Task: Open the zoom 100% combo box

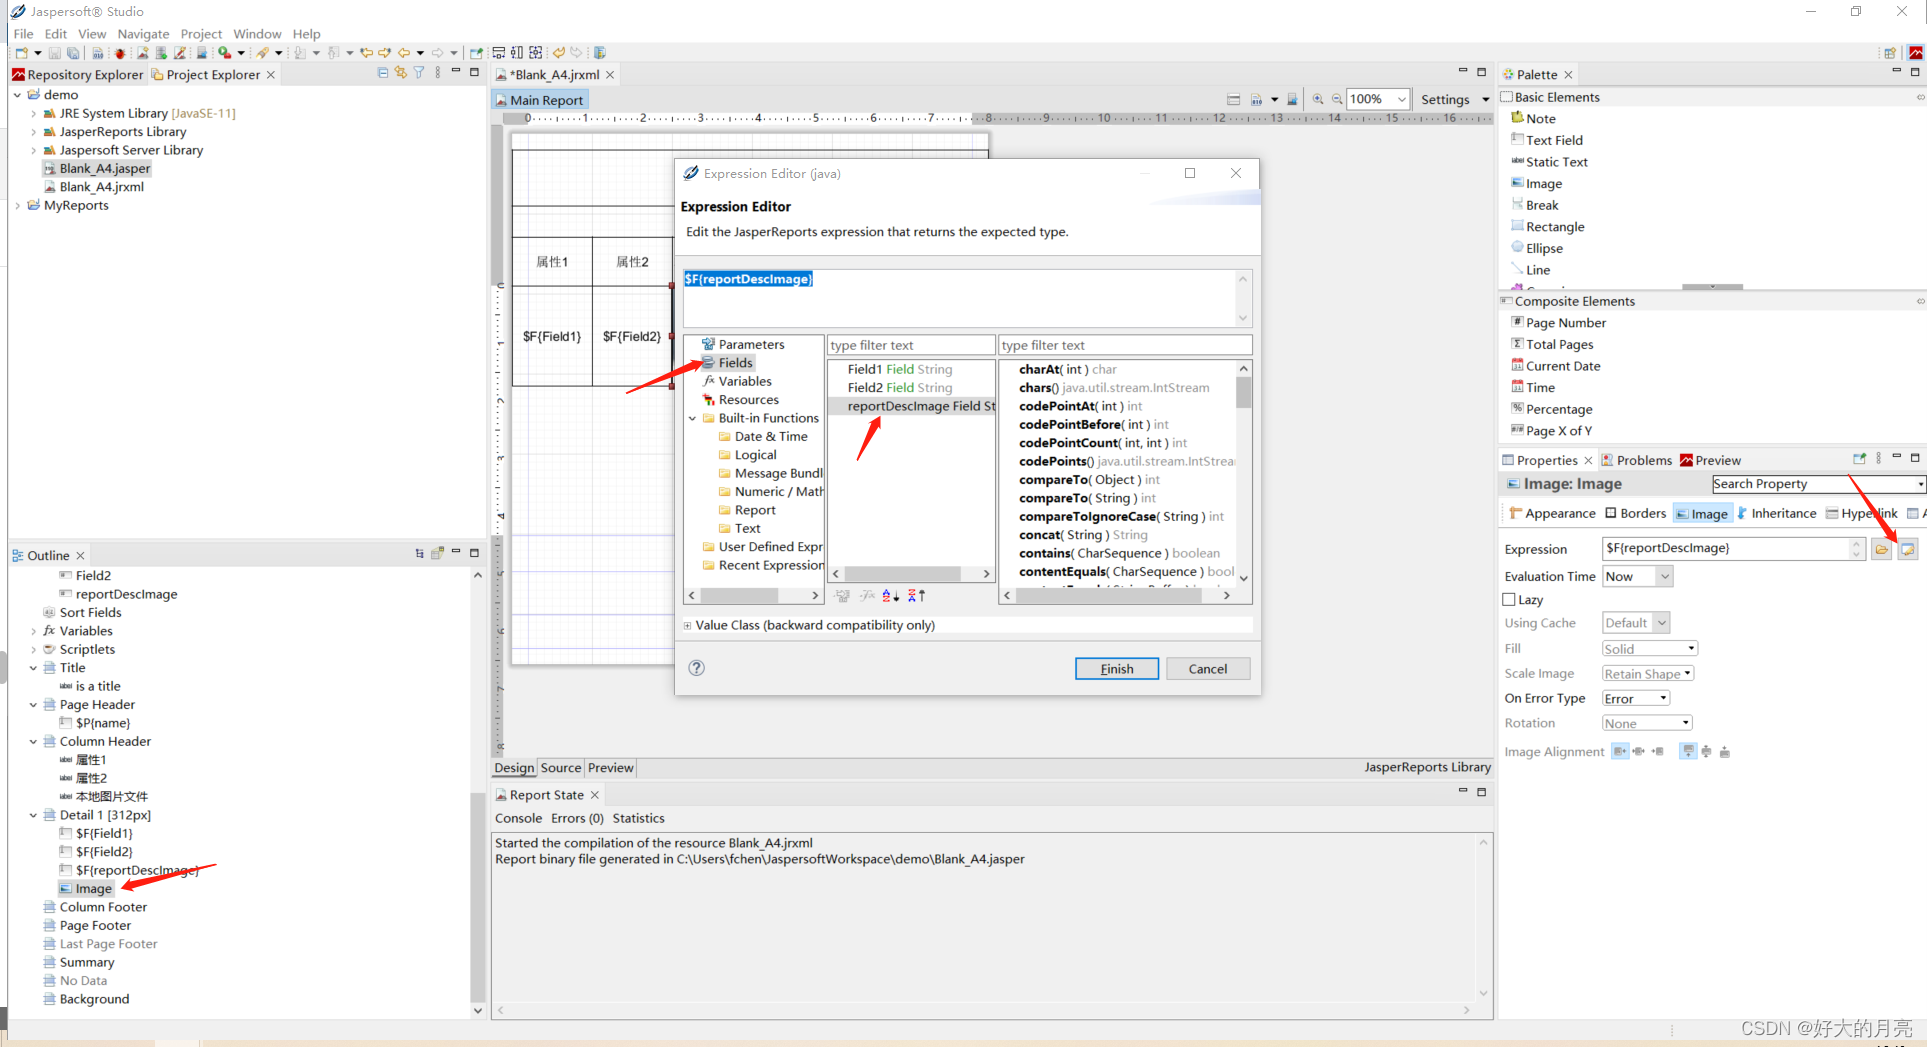Action: [1378, 99]
